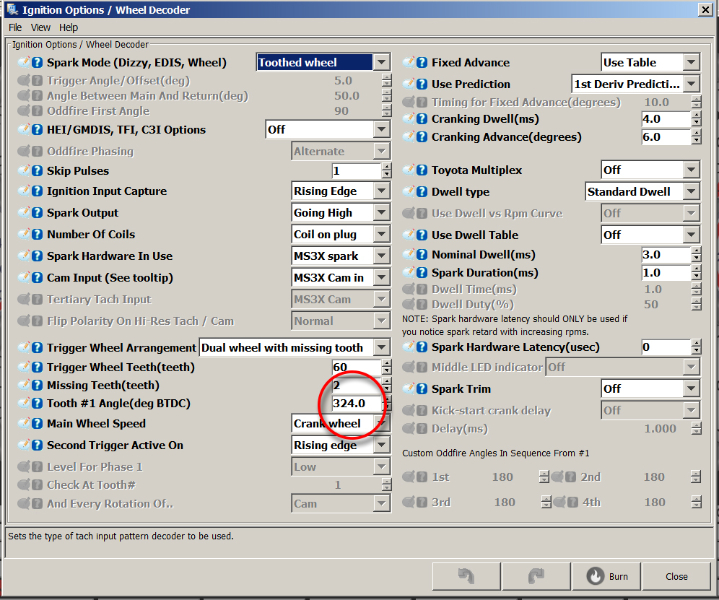Screen dimensions: 719x600
Task: Click the Close button
Action: click(x=677, y=576)
